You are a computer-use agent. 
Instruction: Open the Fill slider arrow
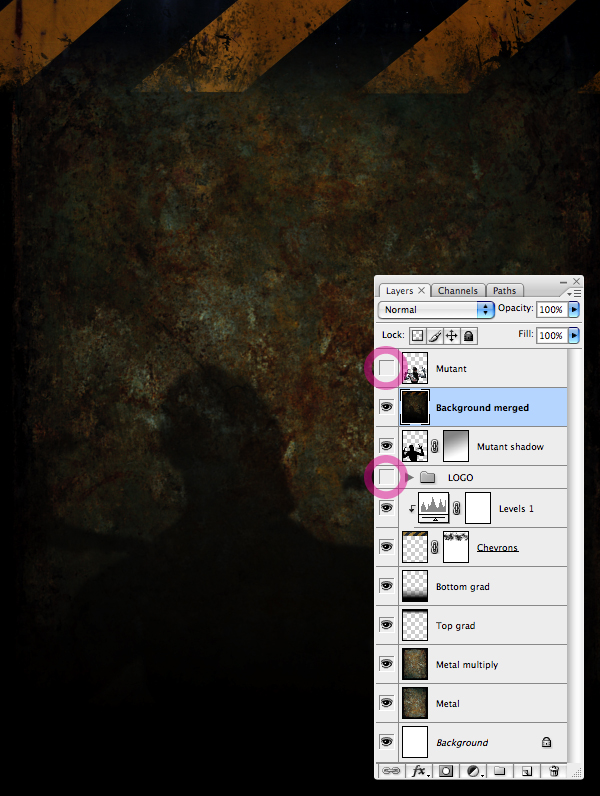click(574, 335)
